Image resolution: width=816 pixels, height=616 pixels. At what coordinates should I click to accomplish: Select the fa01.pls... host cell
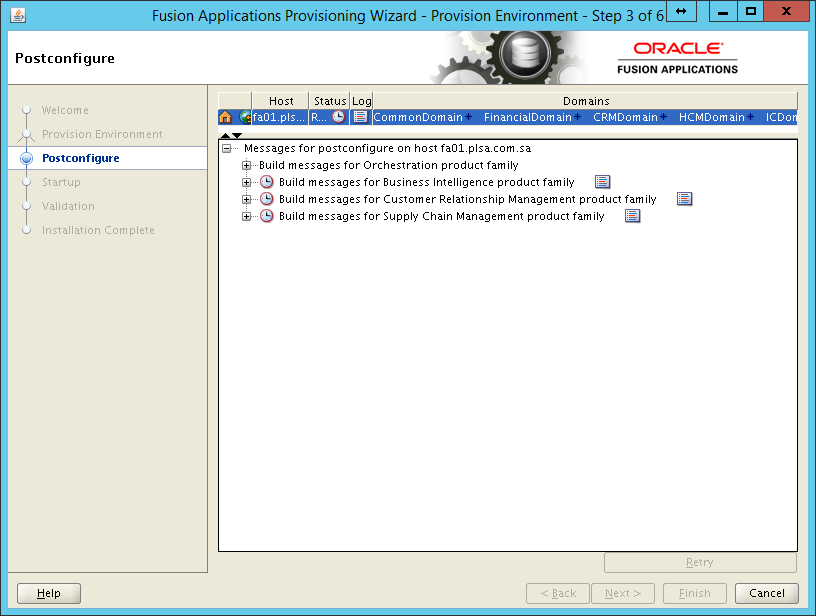[x=279, y=117]
